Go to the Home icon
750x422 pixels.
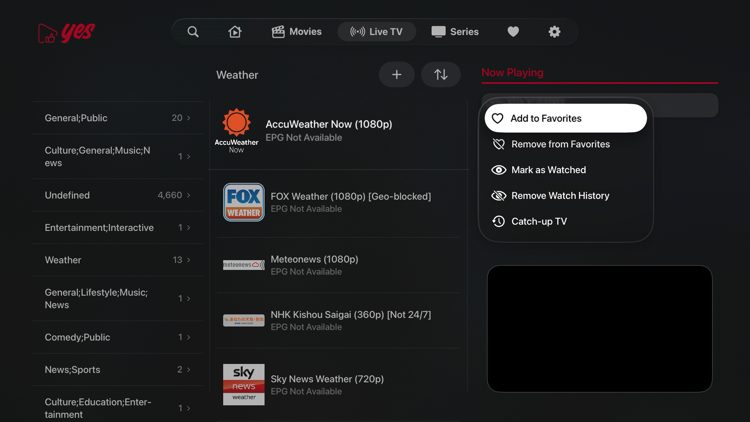pos(235,32)
